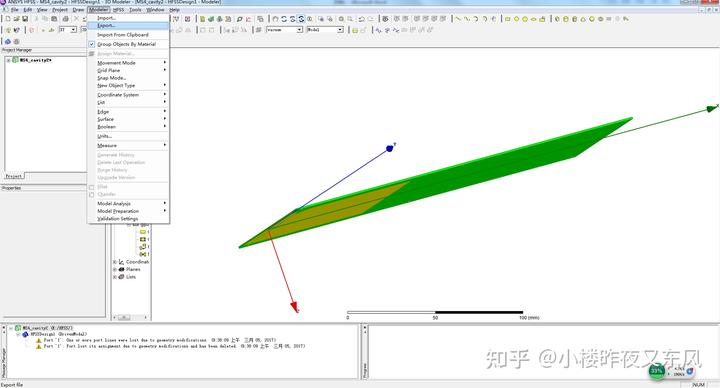Image resolution: width=720 pixels, height=388 pixels.
Task: Click the Save project disk icon
Action: 25,19
